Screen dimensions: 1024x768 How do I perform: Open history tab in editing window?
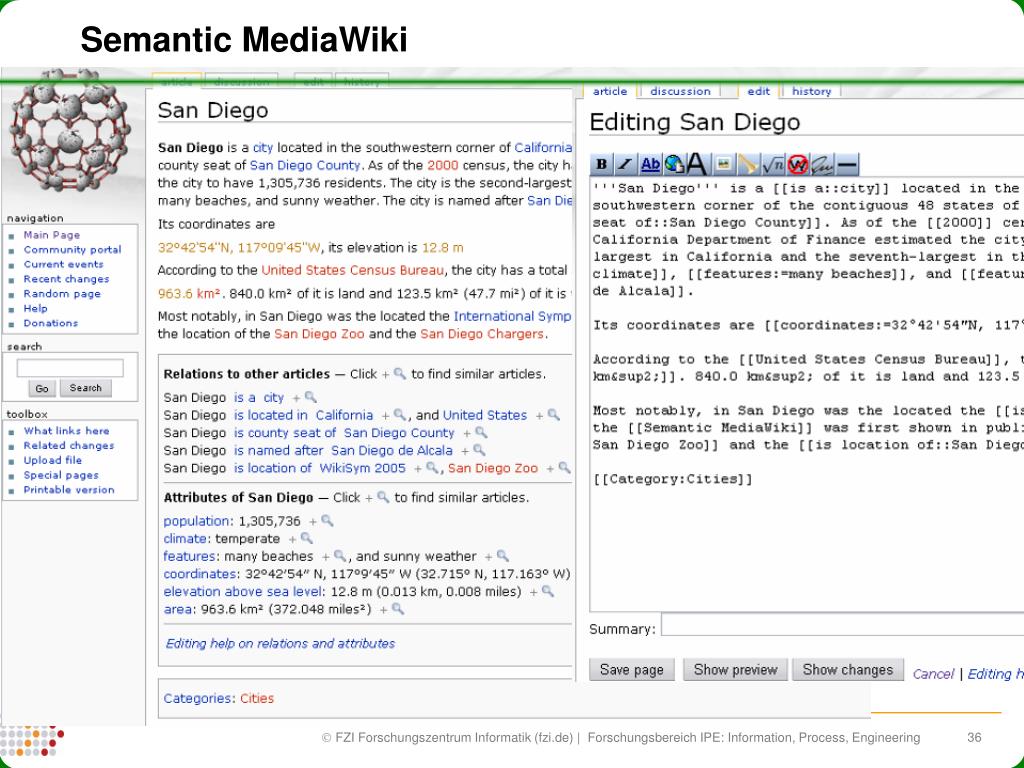coord(811,91)
